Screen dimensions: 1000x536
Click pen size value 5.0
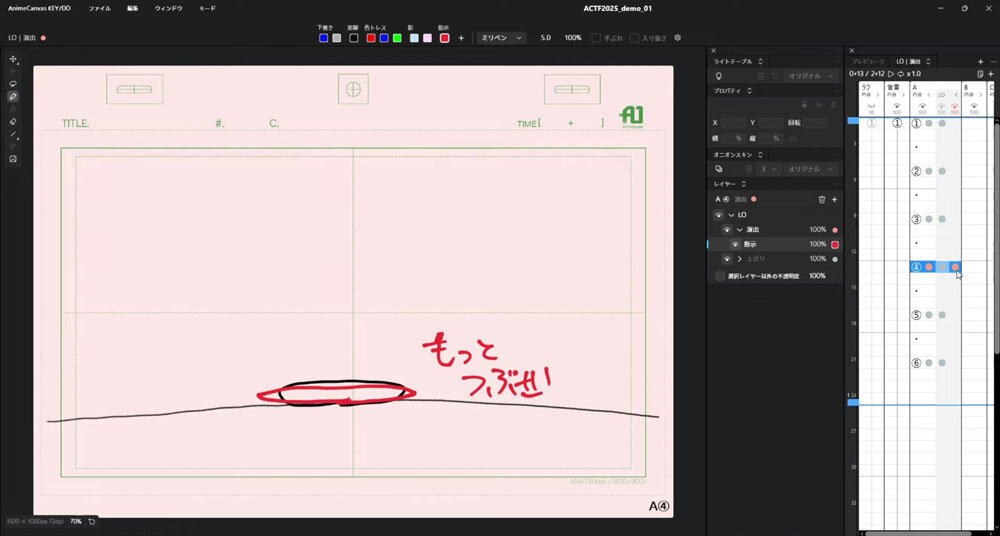545,38
